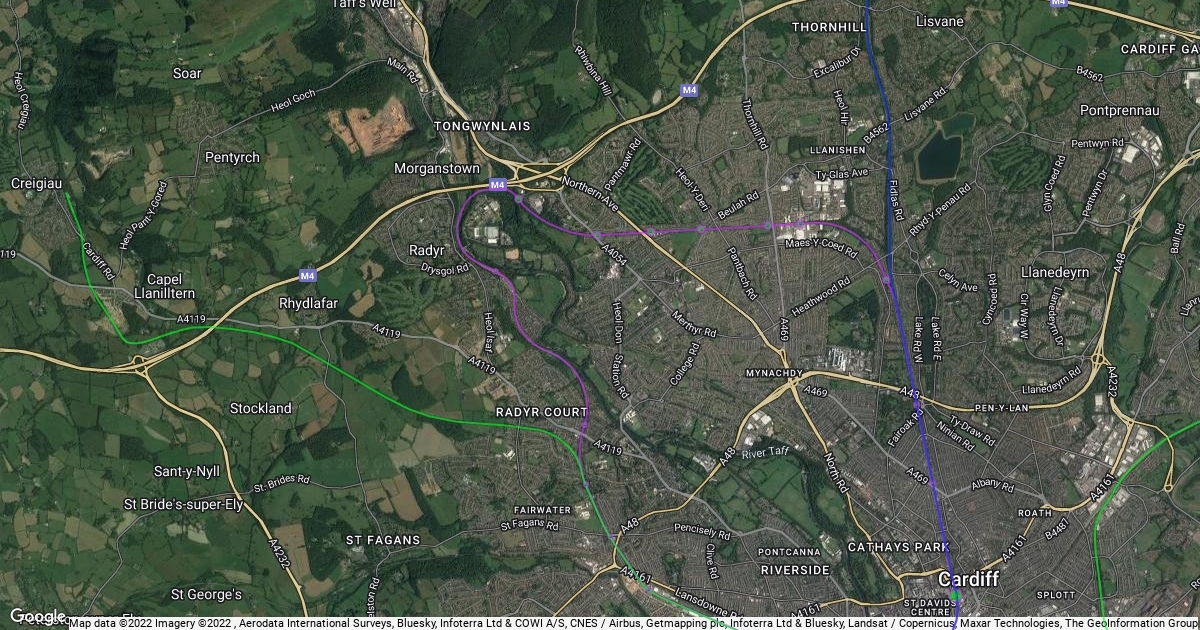Click the green station marker below Cardiff
Viewport: 1200px width, 630px height.
click(x=955, y=596)
